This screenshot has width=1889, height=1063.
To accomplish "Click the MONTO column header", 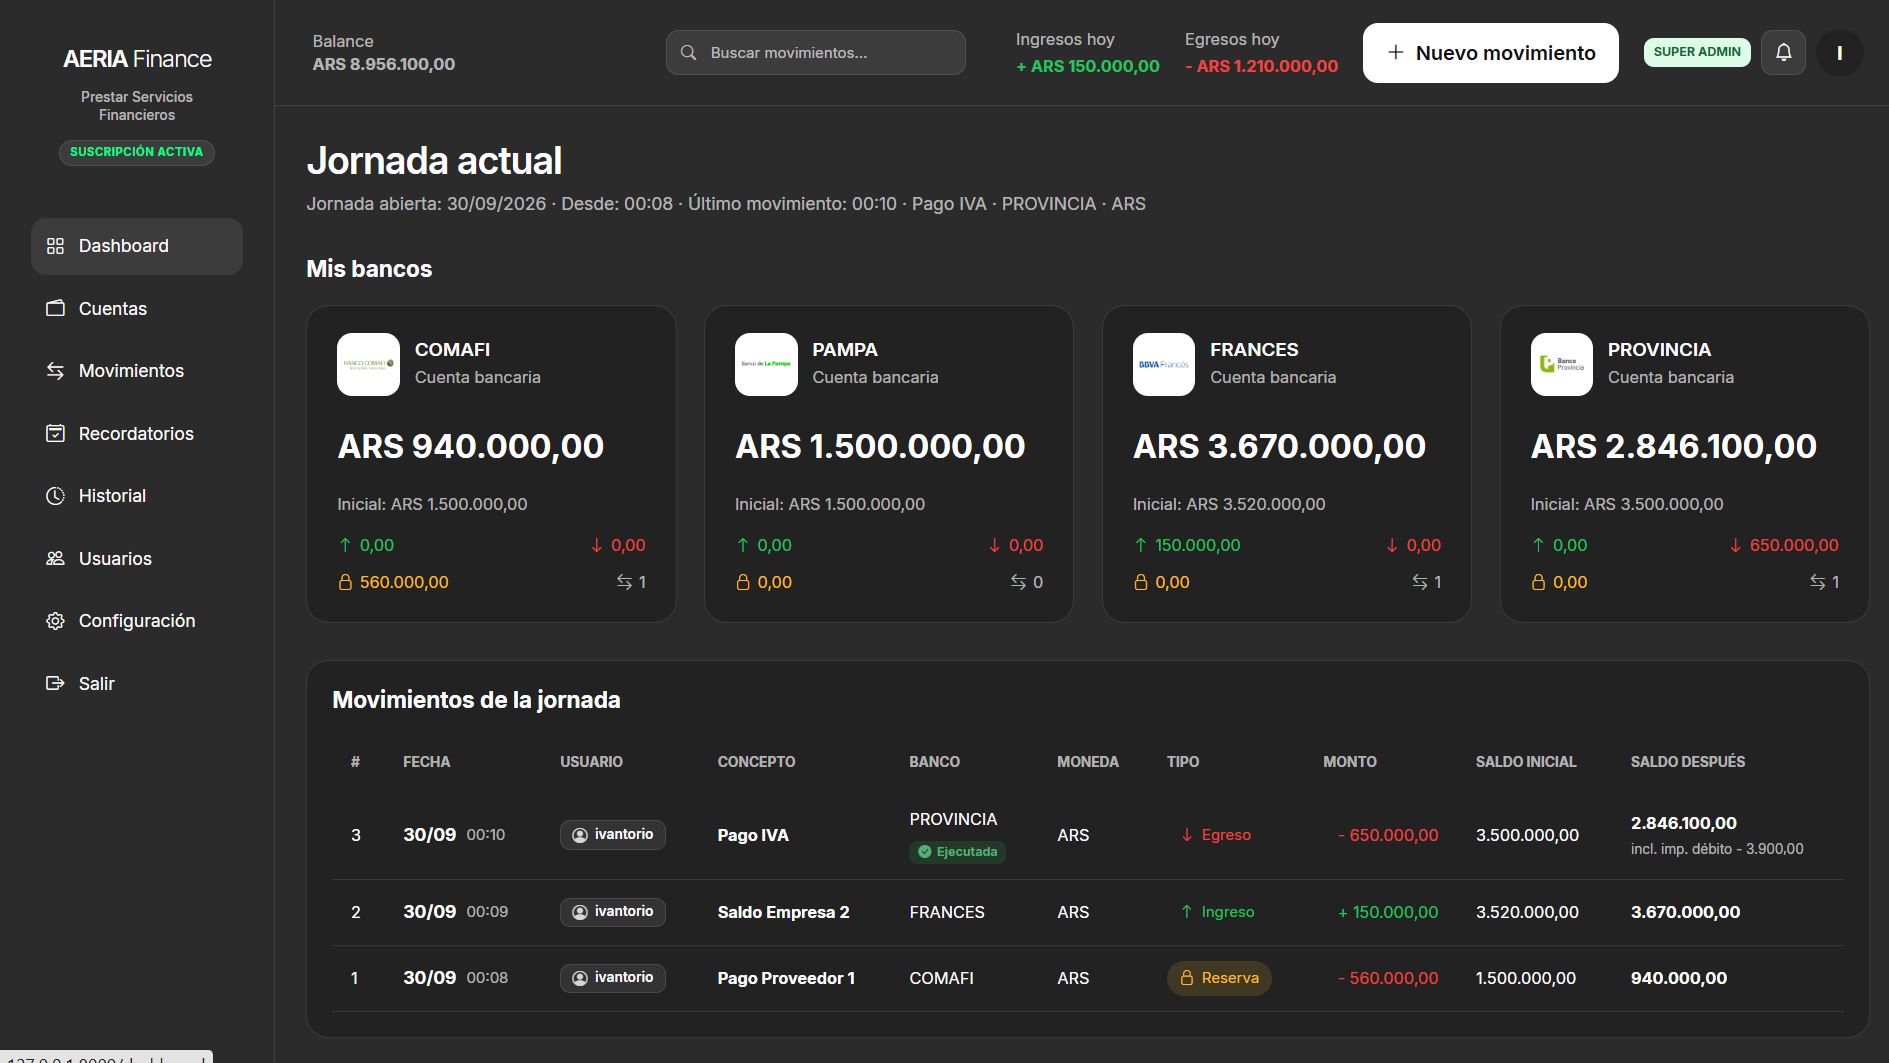I will pos(1350,762).
